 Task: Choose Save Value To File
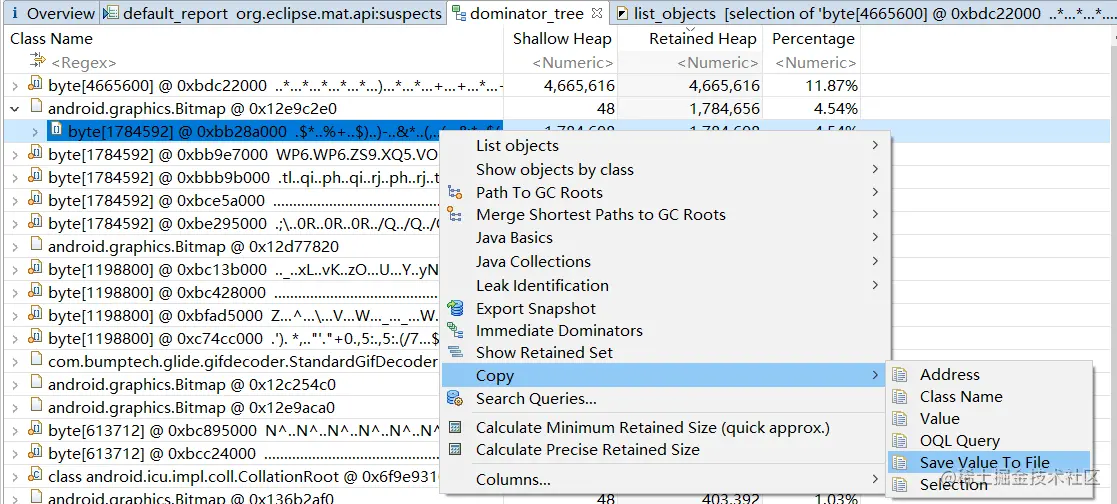pyautogui.click(x=984, y=462)
